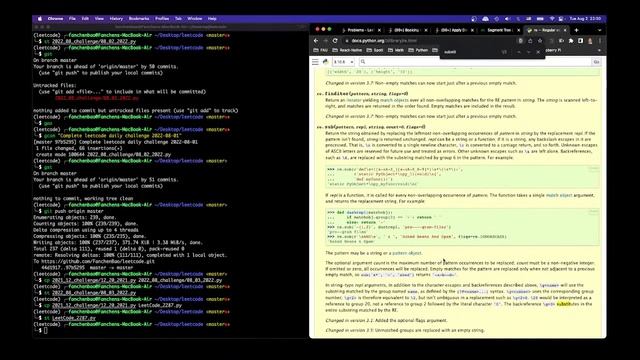Viewport: 640px width, 360px height.
Task: Click the Go search button
Action: 596,62
